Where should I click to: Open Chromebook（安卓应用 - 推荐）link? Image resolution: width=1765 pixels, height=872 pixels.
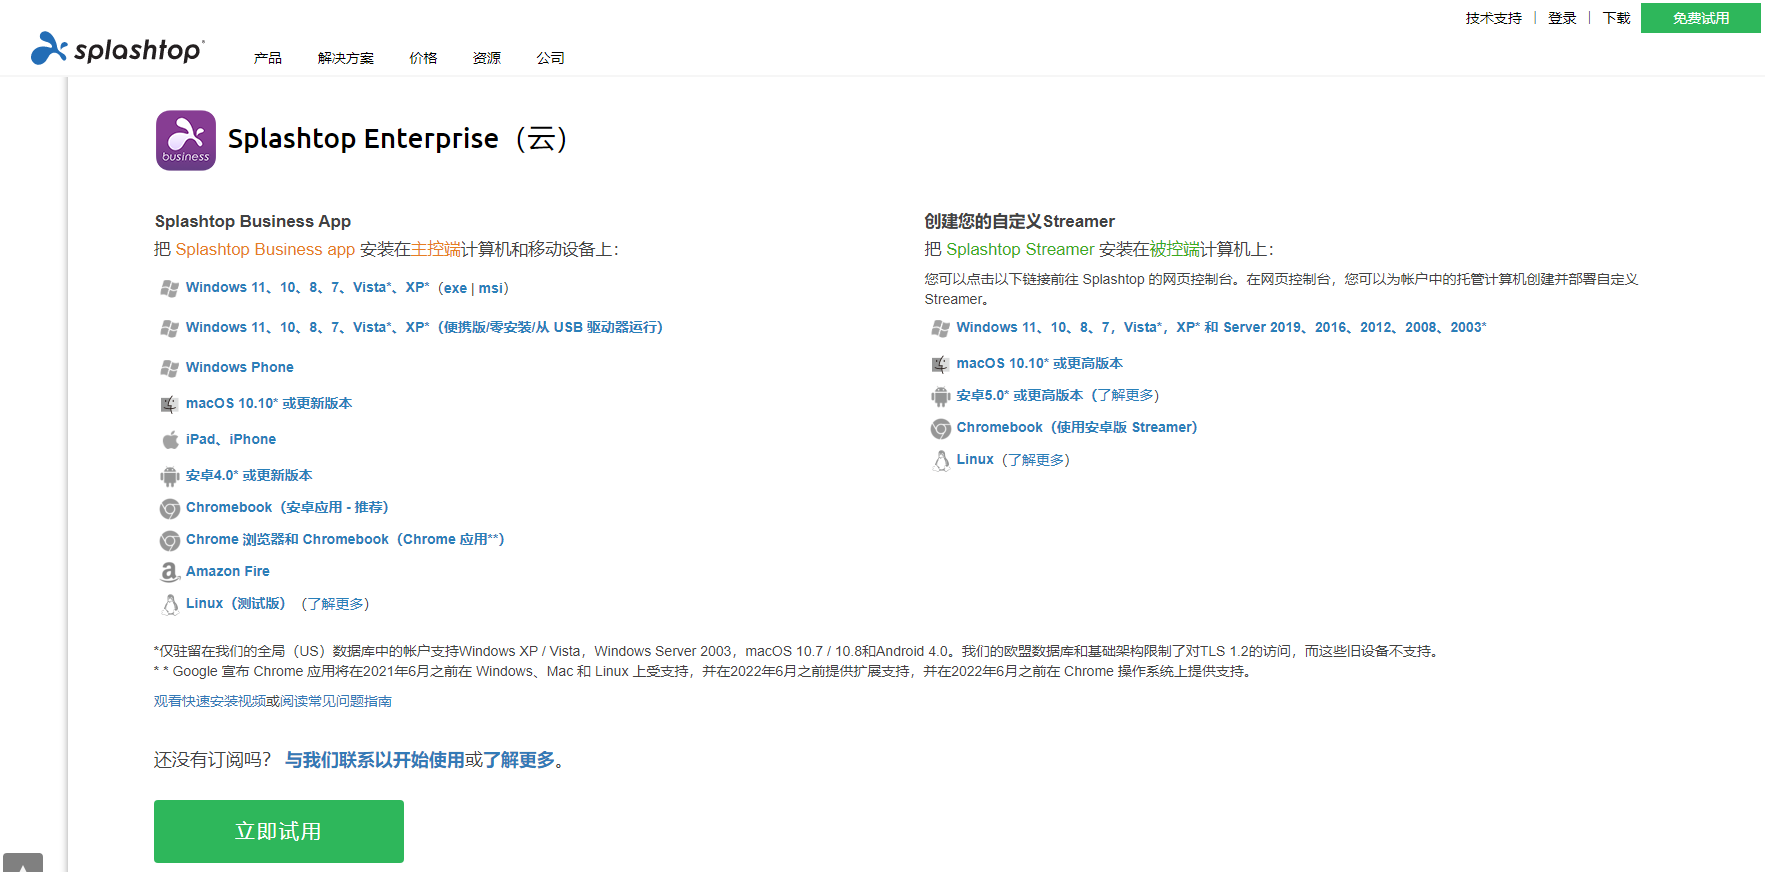[287, 507]
